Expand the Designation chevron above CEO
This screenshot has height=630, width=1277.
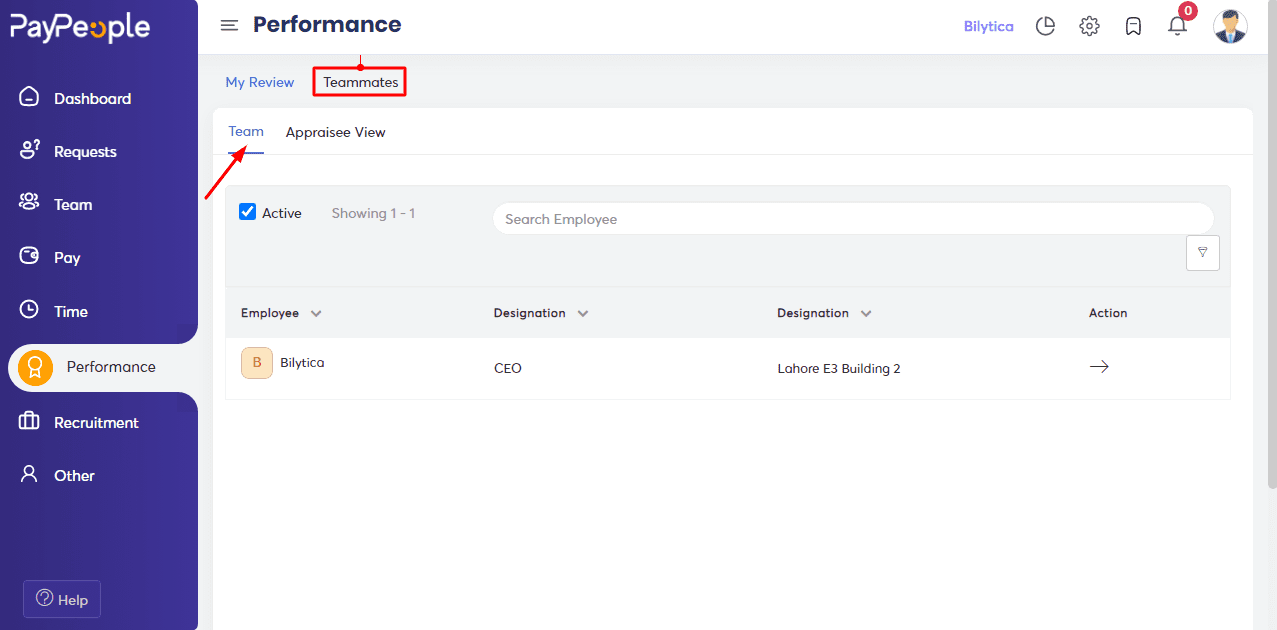(x=583, y=314)
